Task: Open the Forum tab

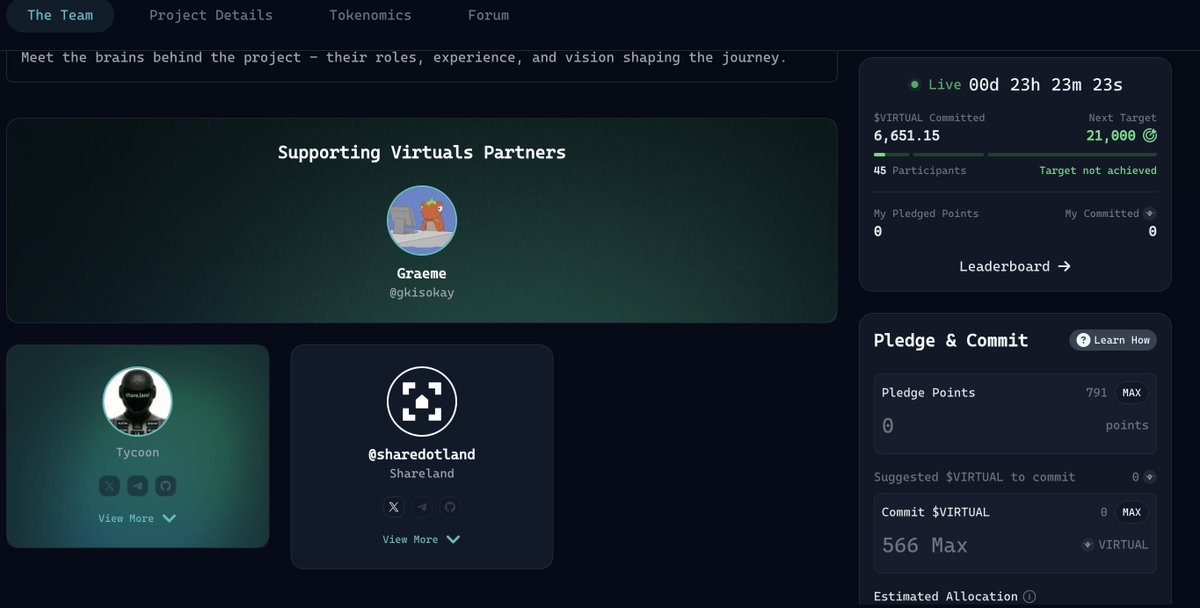Action: [488, 15]
